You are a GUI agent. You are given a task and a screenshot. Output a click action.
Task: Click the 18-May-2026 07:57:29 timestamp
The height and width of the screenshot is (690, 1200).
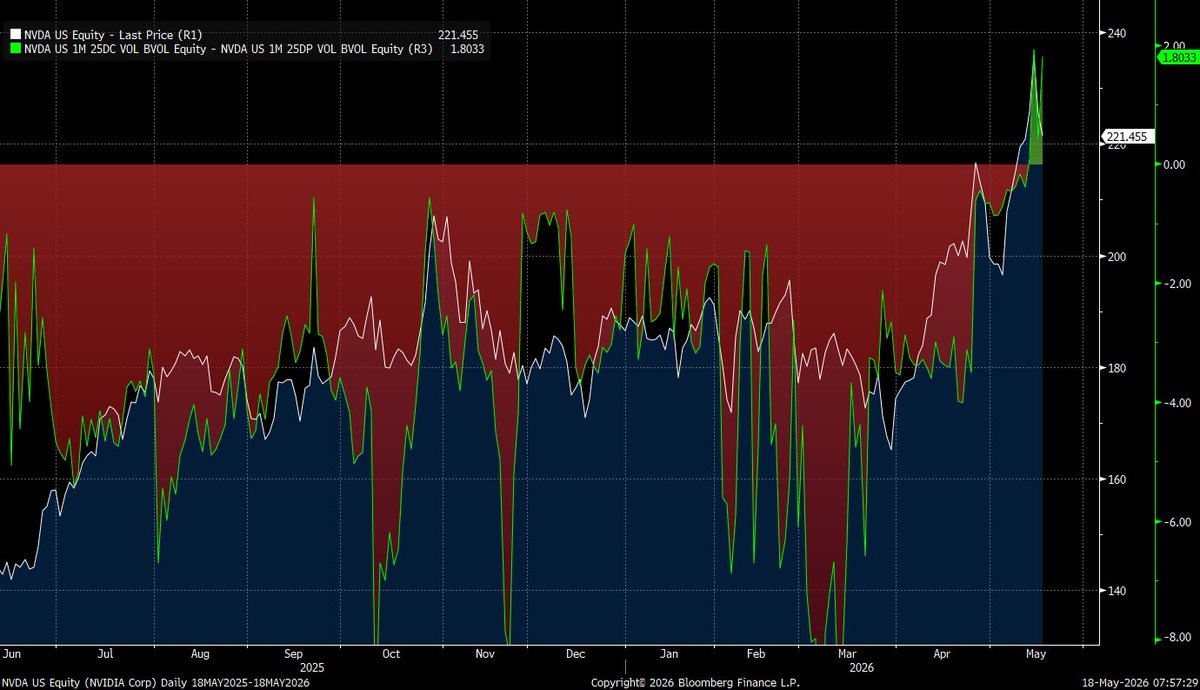click(1142, 681)
